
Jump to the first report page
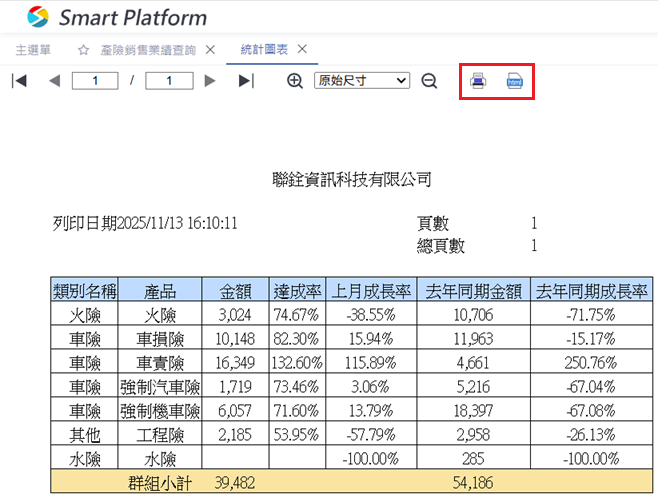coord(19,81)
